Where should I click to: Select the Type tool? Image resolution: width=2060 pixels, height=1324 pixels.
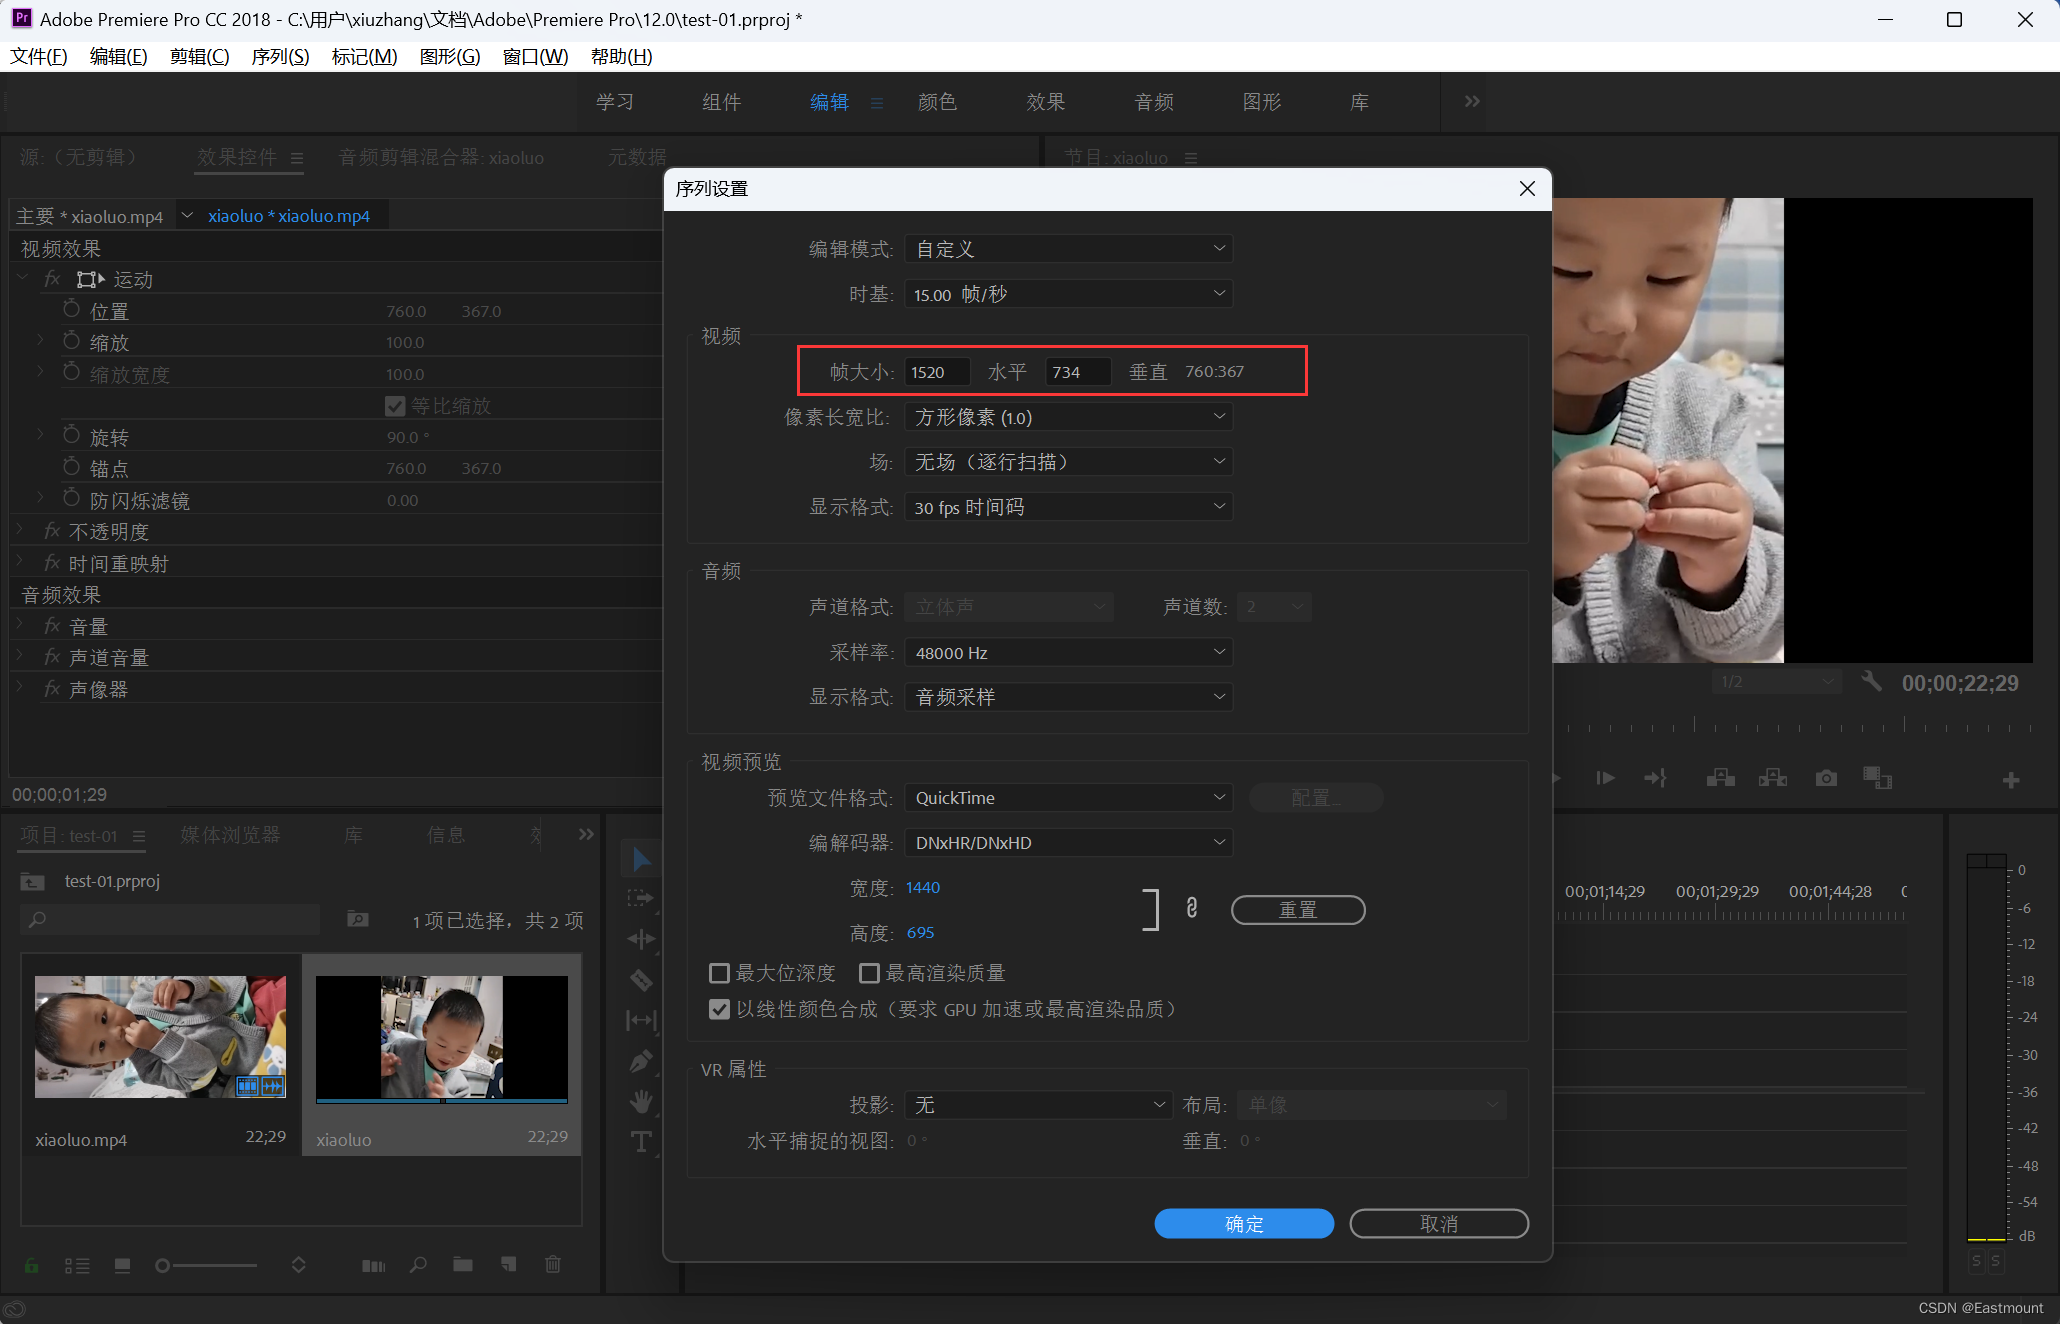641,1142
